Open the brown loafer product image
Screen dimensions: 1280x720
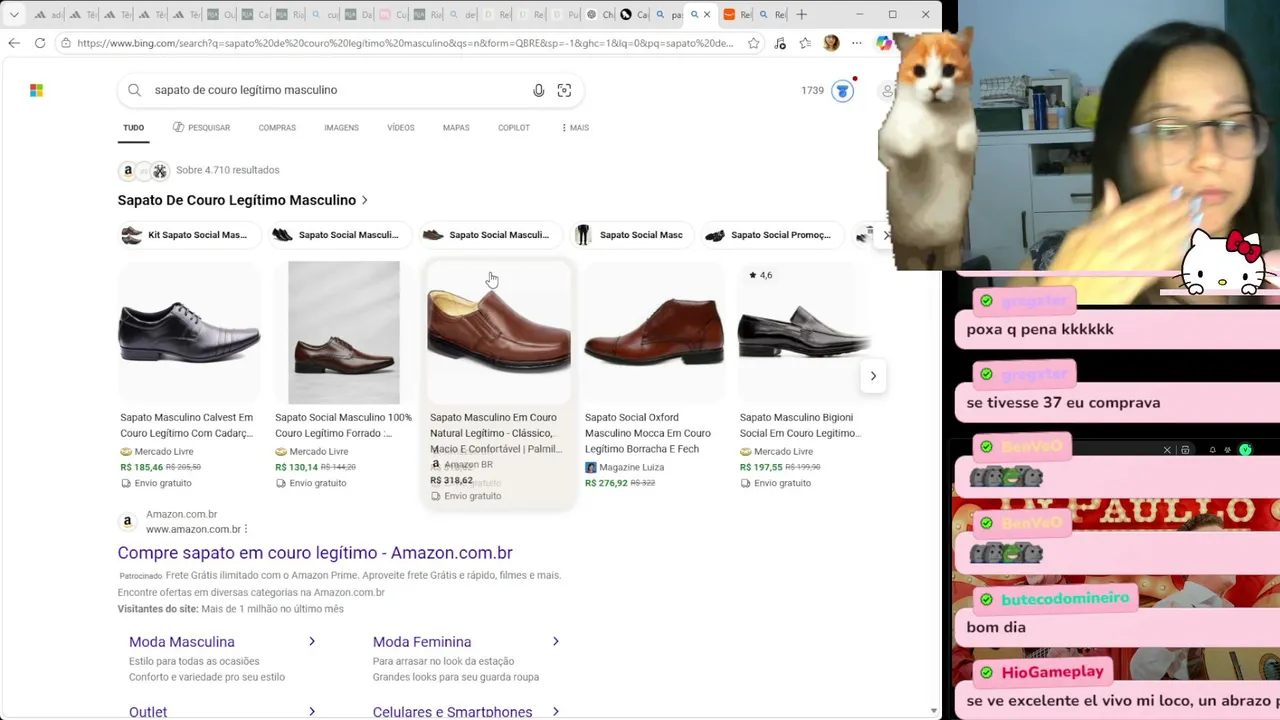pyautogui.click(x=499, y=333)
